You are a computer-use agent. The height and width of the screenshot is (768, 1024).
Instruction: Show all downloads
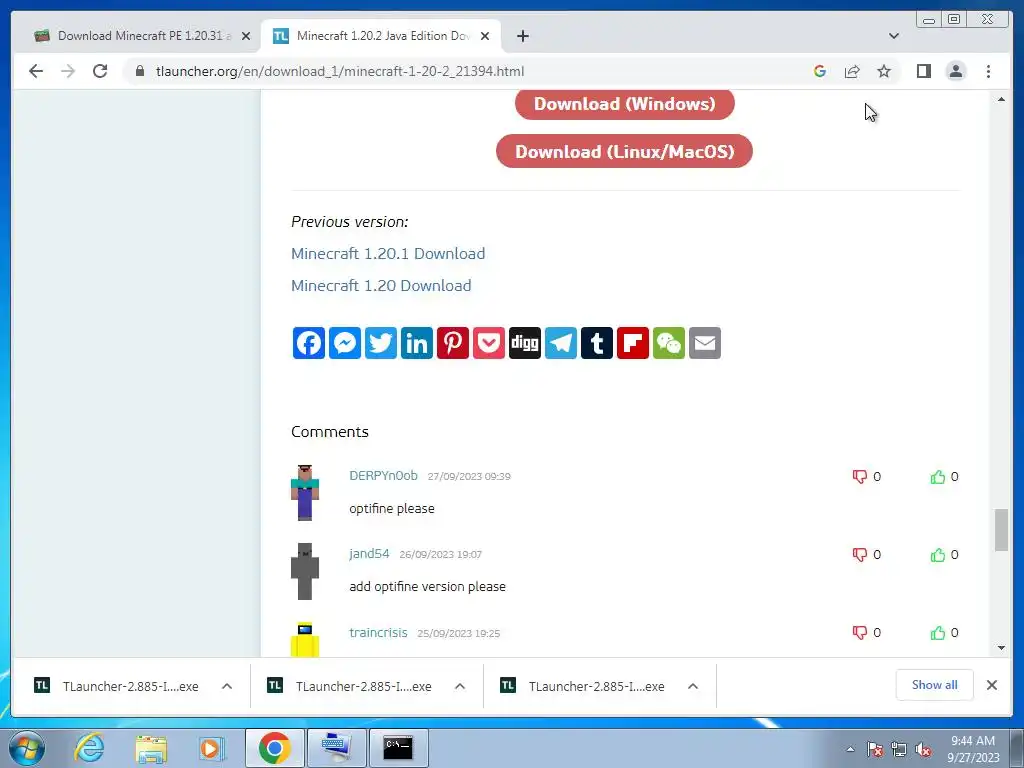point(935,685)
